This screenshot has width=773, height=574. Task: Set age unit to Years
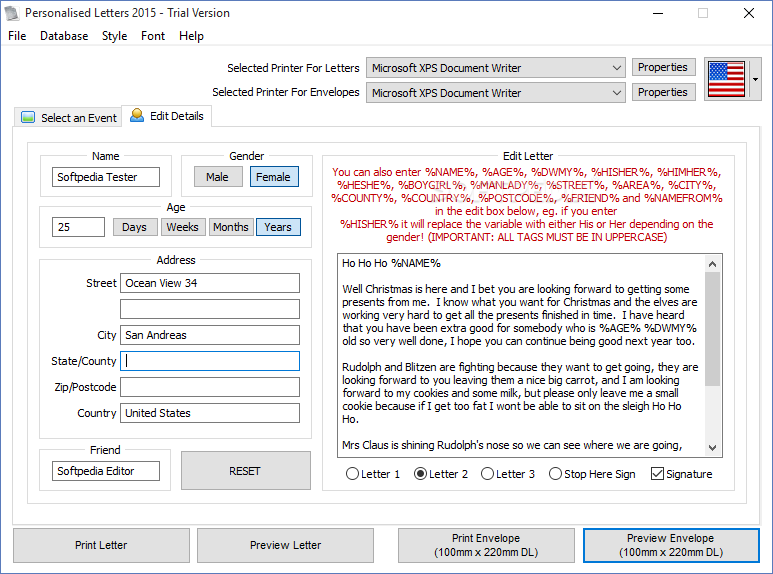point(278,227)
